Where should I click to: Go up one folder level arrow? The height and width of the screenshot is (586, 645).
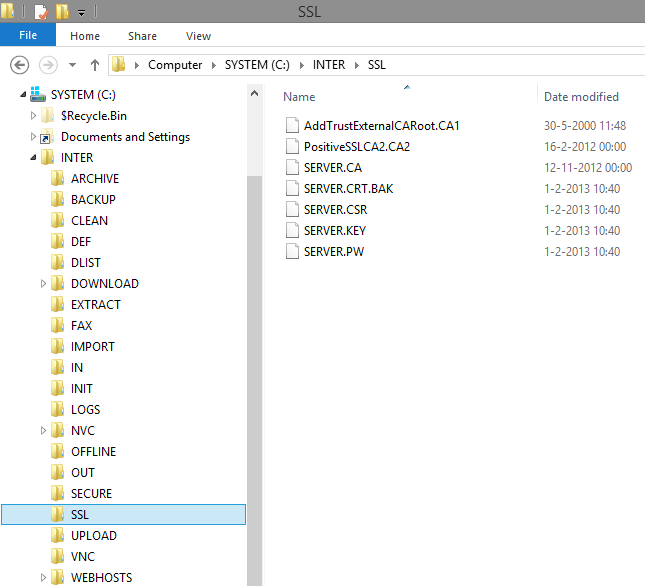[95, 65]
